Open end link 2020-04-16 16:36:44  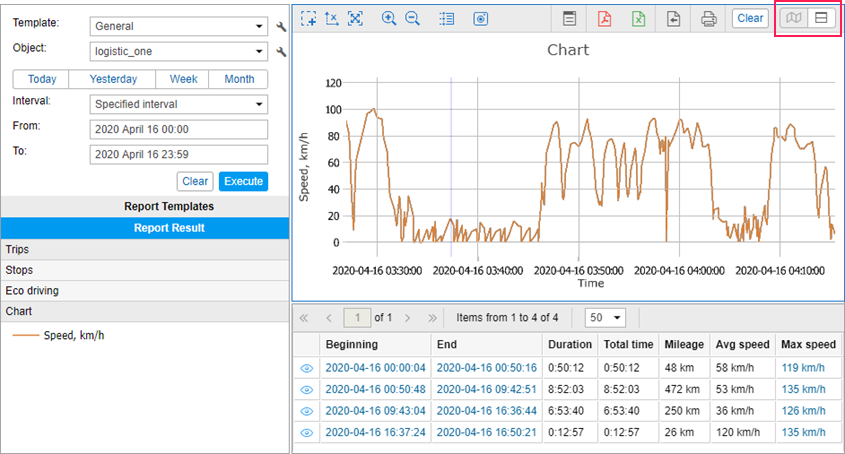(487, 411)
